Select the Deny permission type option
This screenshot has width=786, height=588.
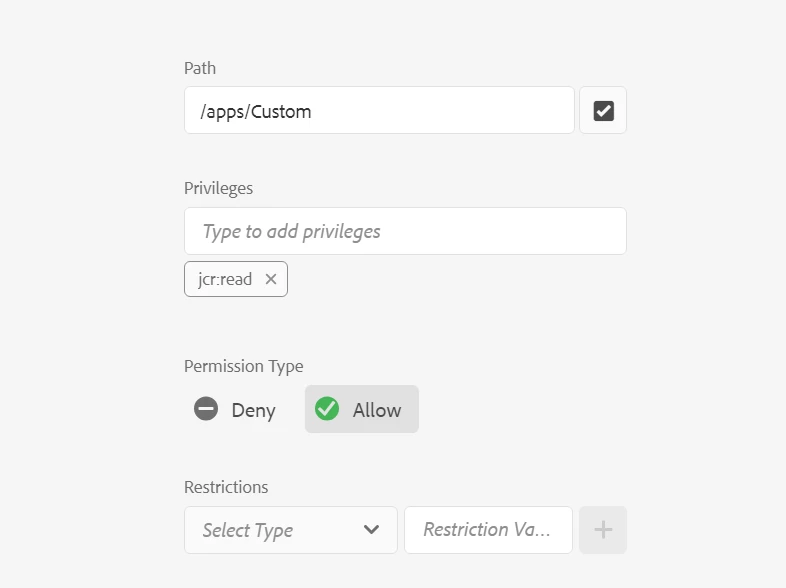pos(236,409)
